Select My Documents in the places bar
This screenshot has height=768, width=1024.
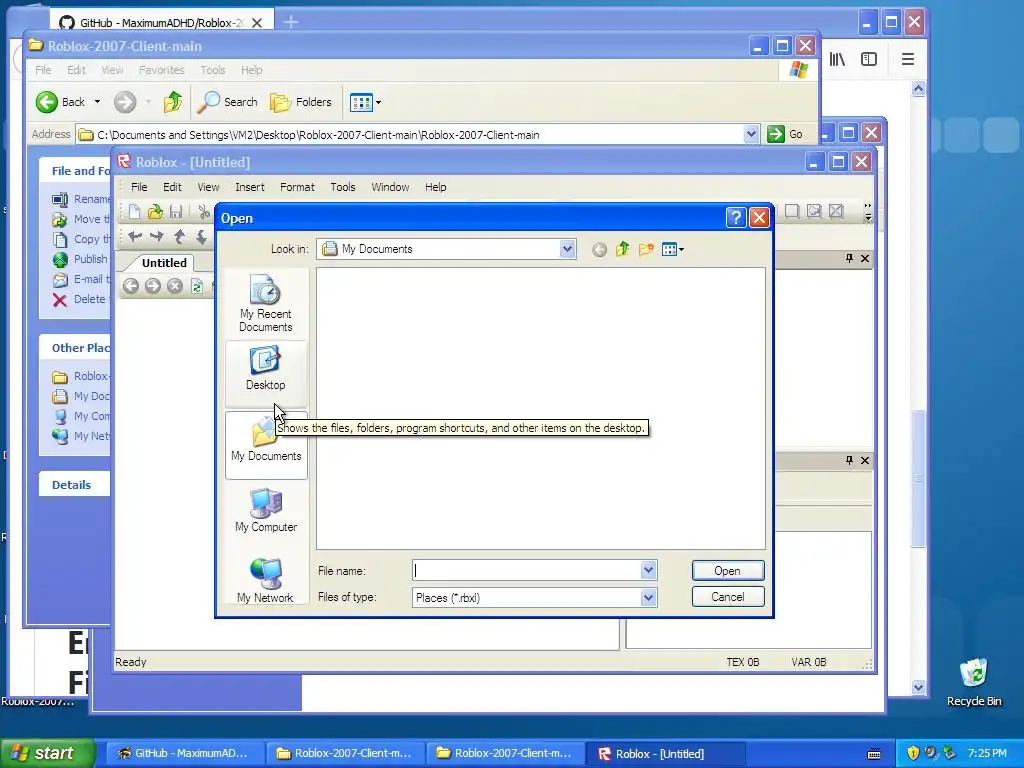click(266, 444)
